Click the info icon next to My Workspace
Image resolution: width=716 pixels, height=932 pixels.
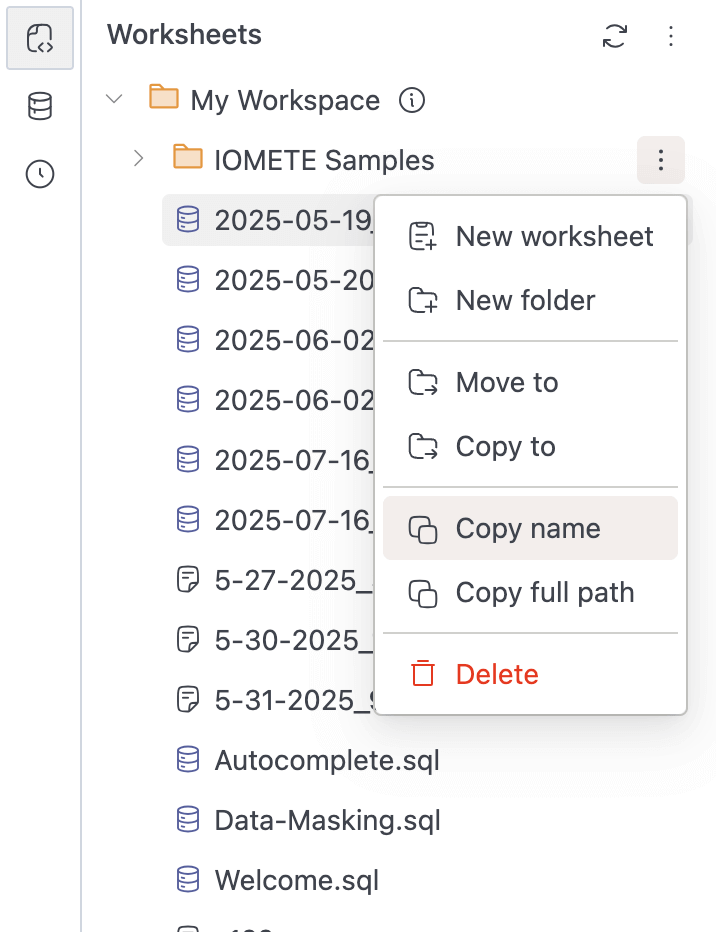[411, 100]
